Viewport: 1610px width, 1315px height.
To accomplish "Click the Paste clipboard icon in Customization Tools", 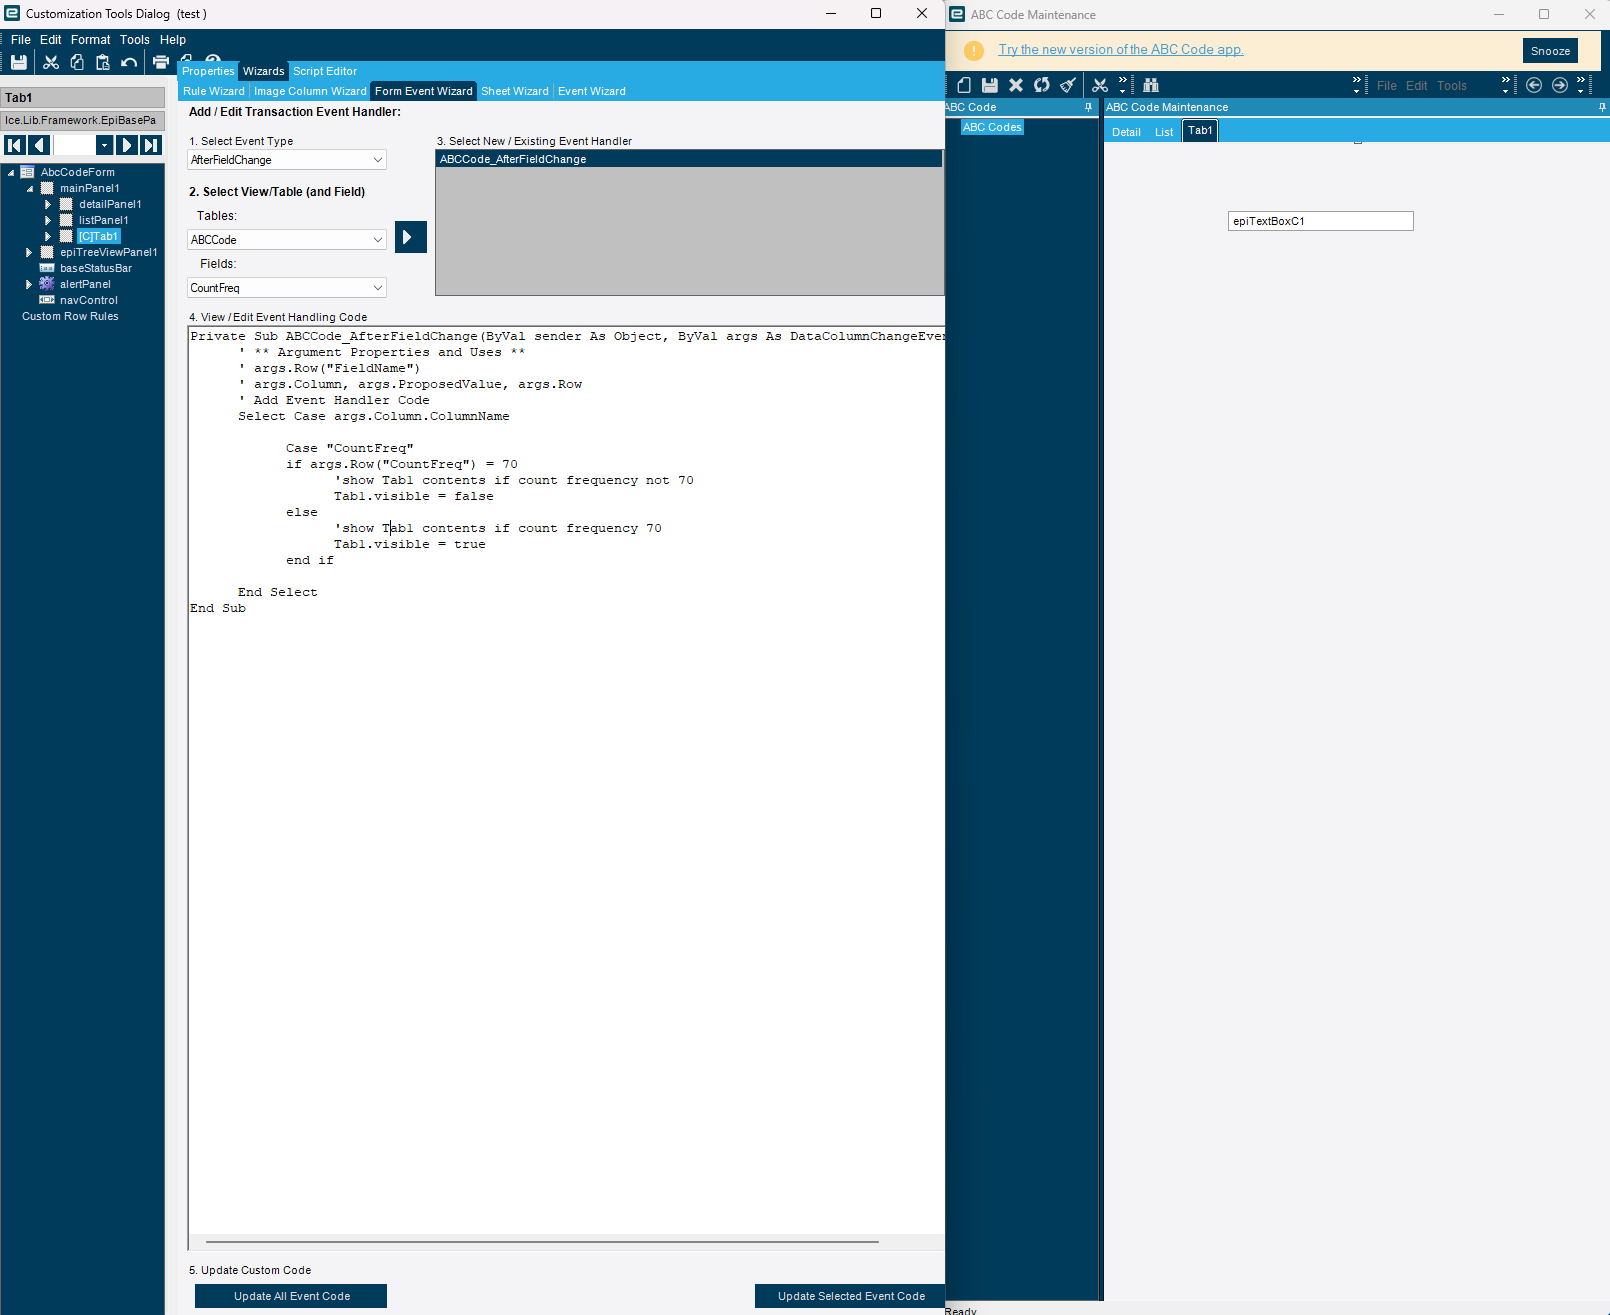I will click(103, 62).
